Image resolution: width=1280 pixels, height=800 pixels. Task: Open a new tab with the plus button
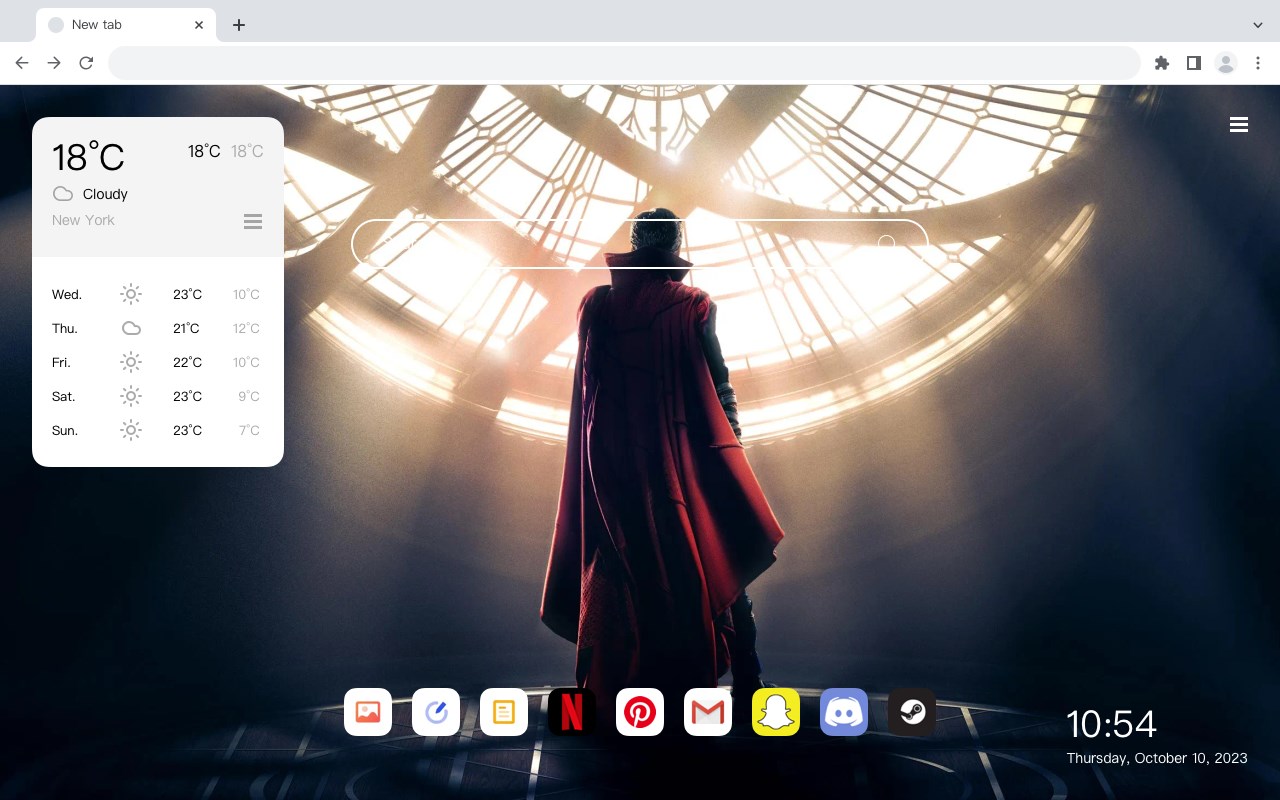click(x=238, y=25)
